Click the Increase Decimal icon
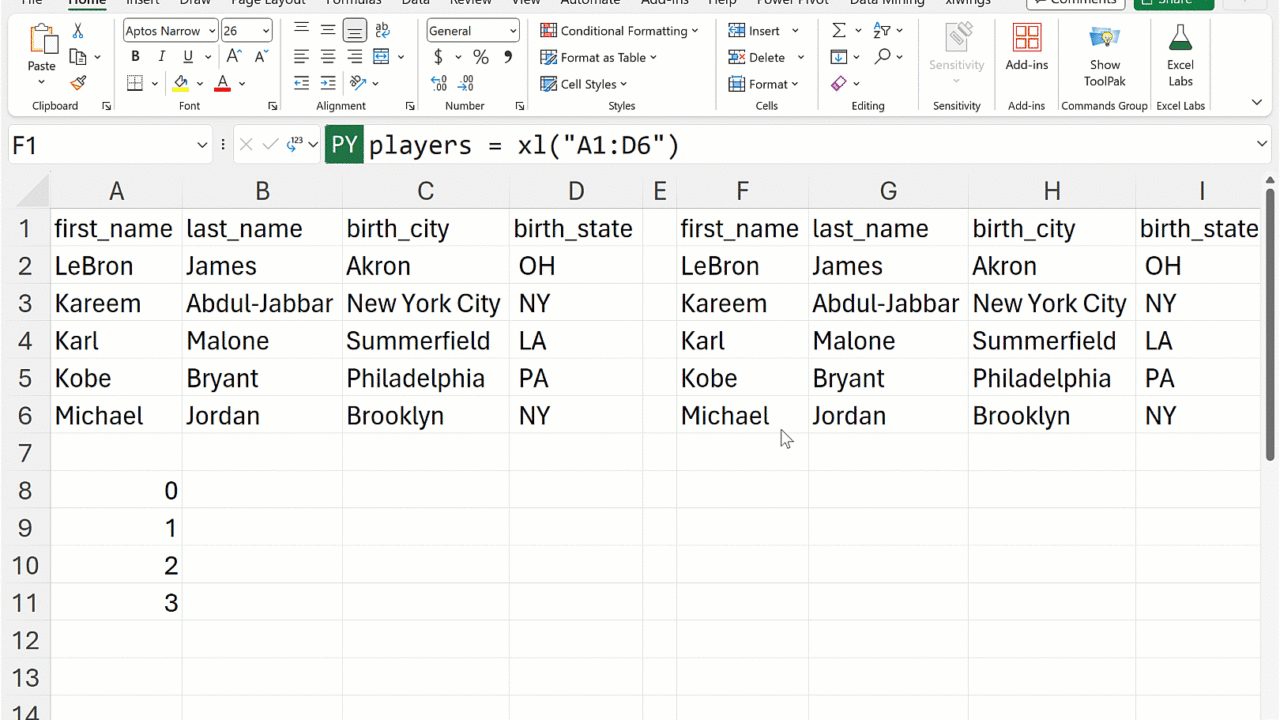 pyautogui.click(x=439, y=84)
